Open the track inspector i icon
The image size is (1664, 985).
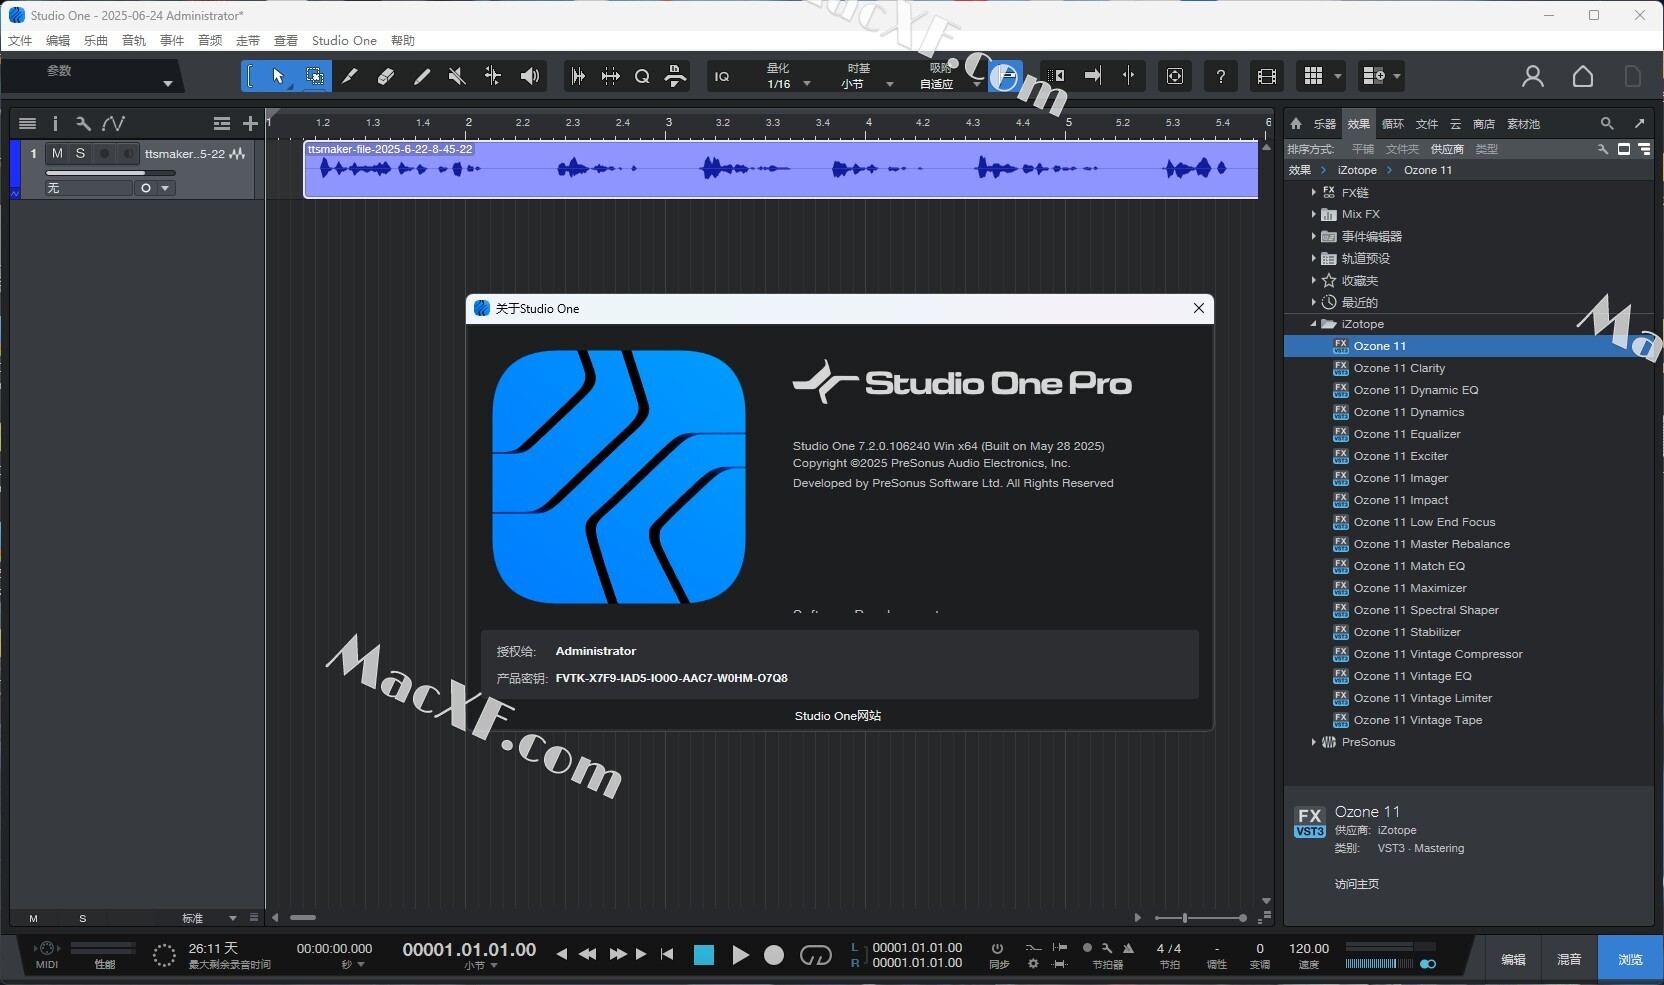(55, 123)
